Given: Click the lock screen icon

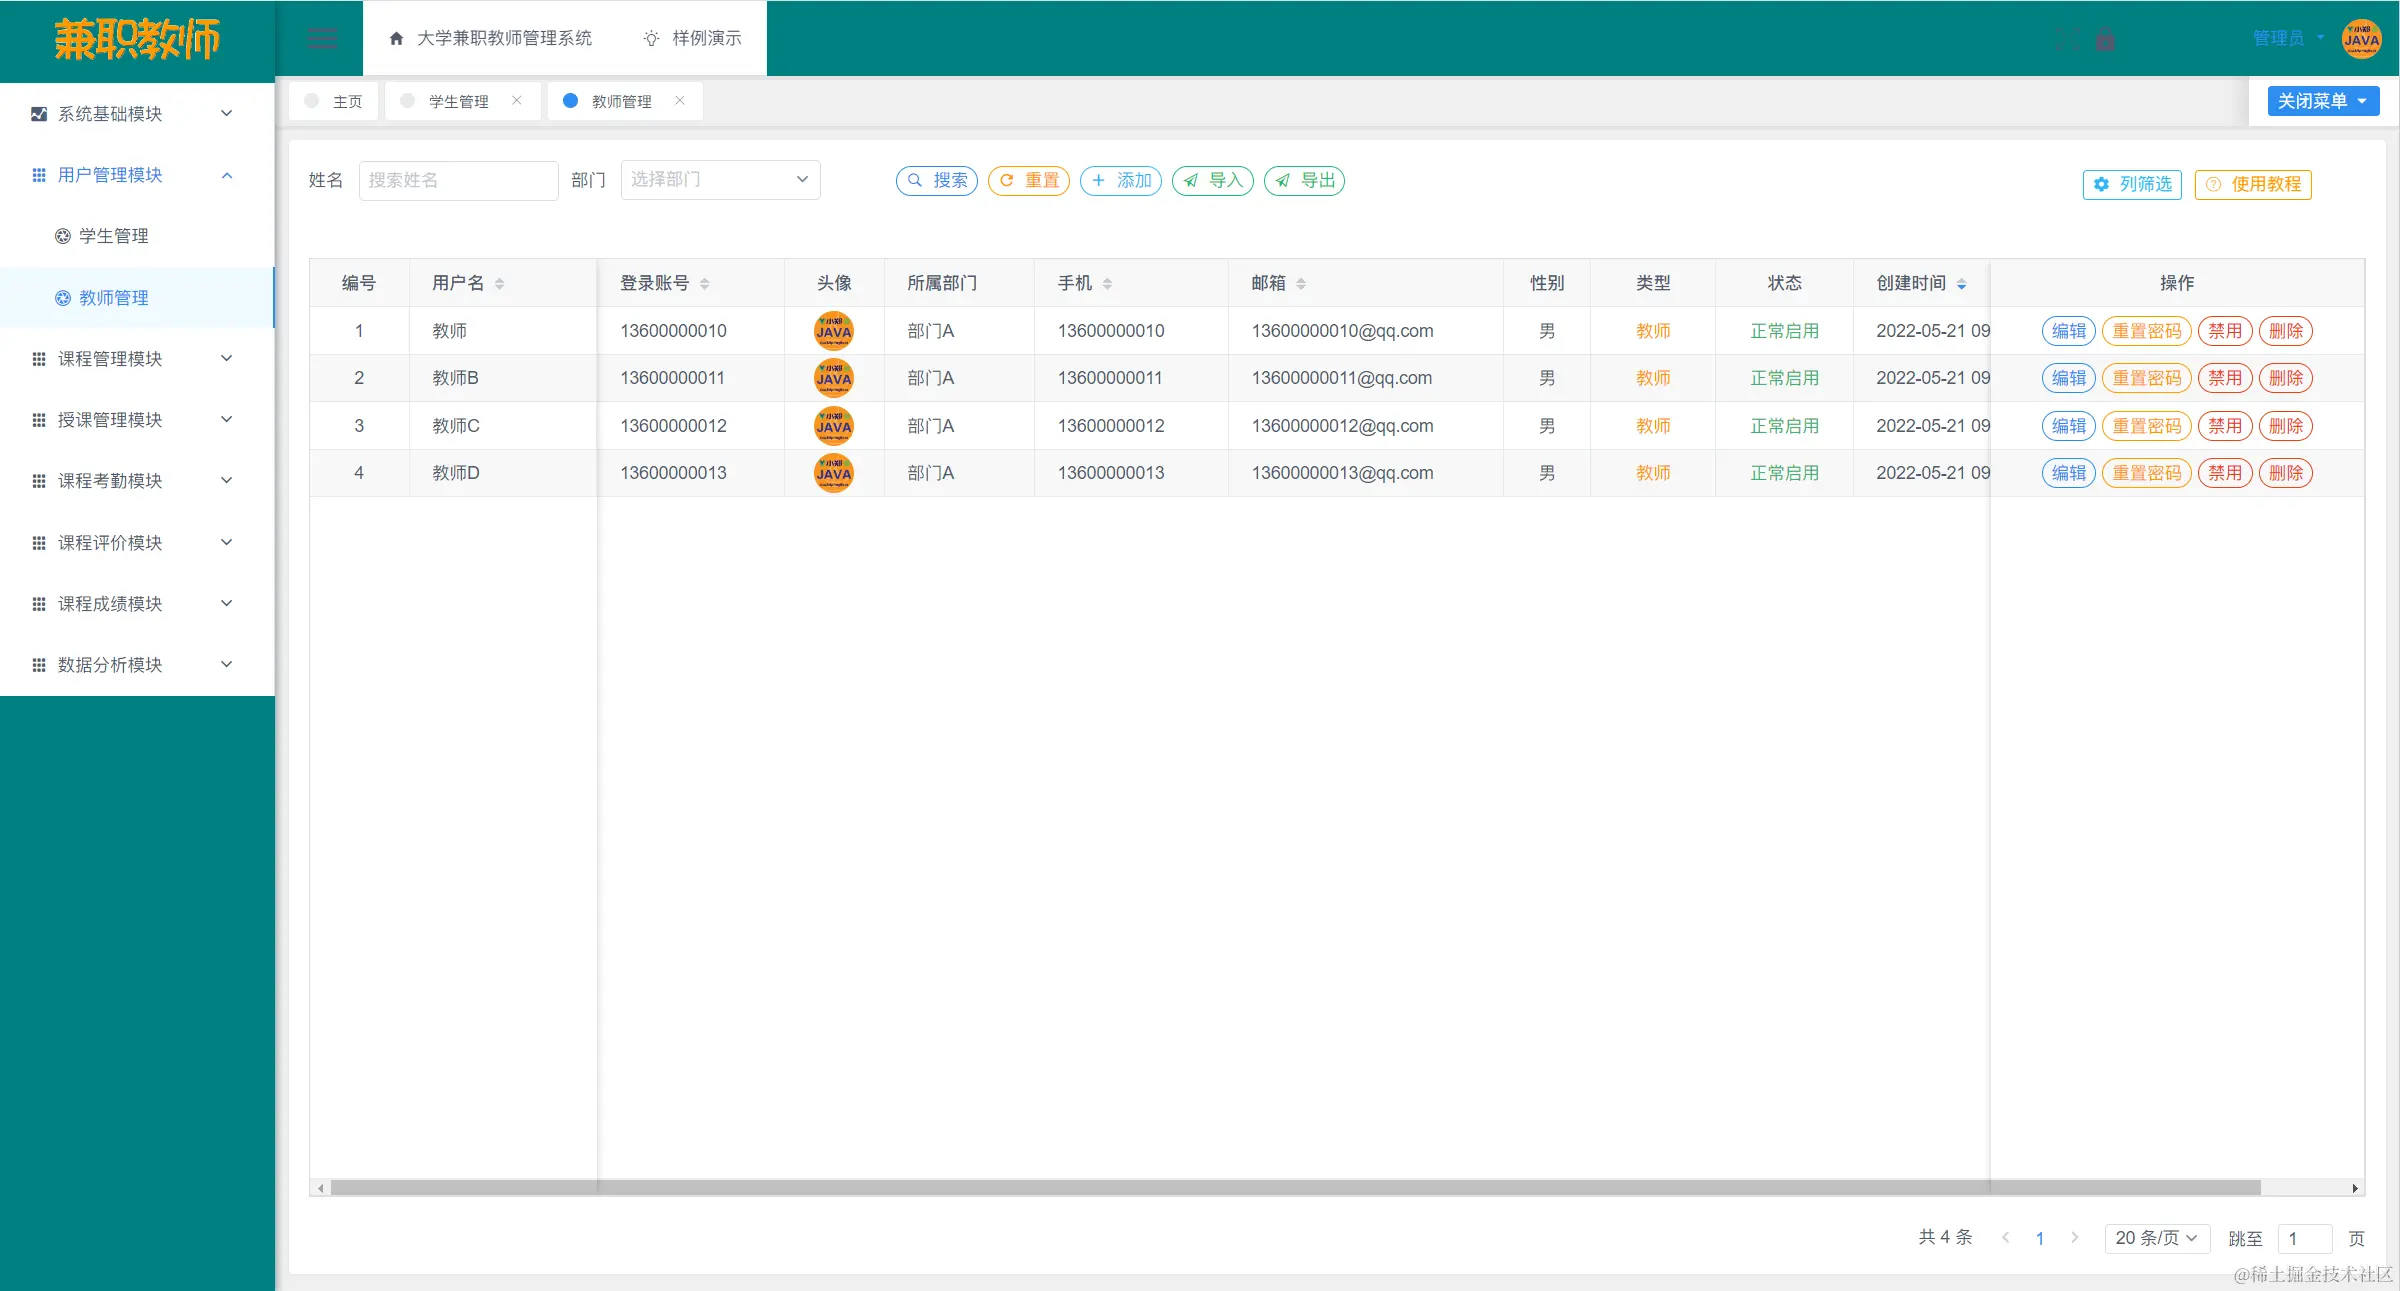Looking at the screenshot, I should coord(2106,40).
